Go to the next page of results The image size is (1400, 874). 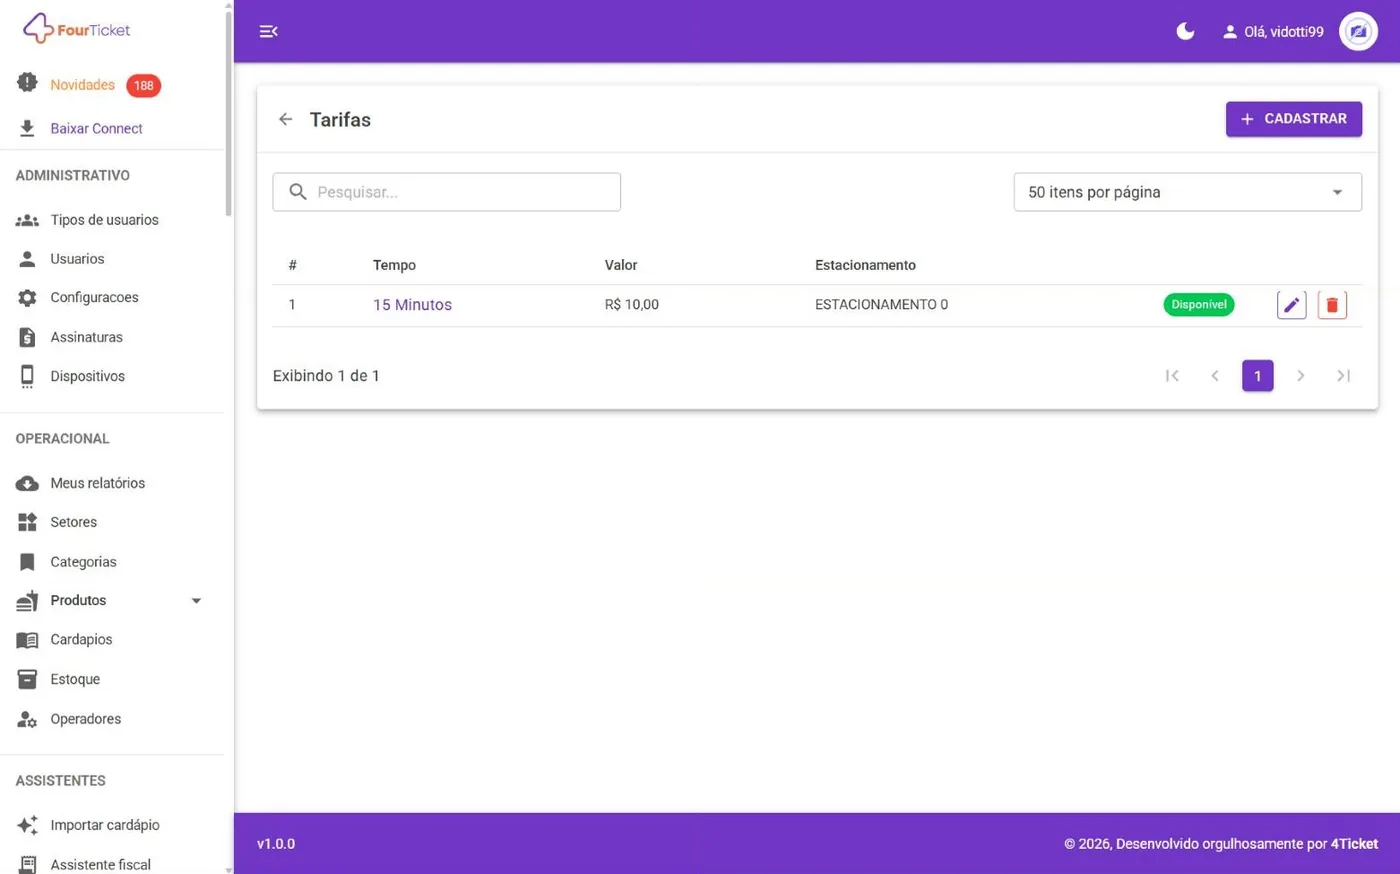pos(1301,376)
